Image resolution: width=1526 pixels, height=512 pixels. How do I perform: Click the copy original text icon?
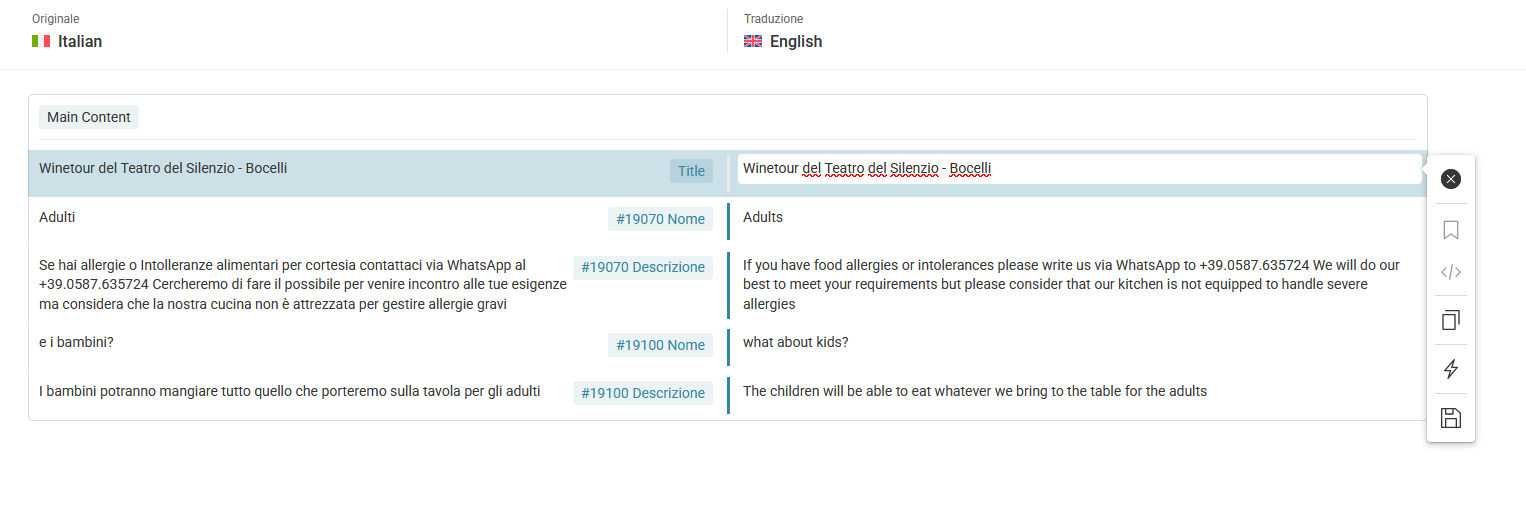1451,320
